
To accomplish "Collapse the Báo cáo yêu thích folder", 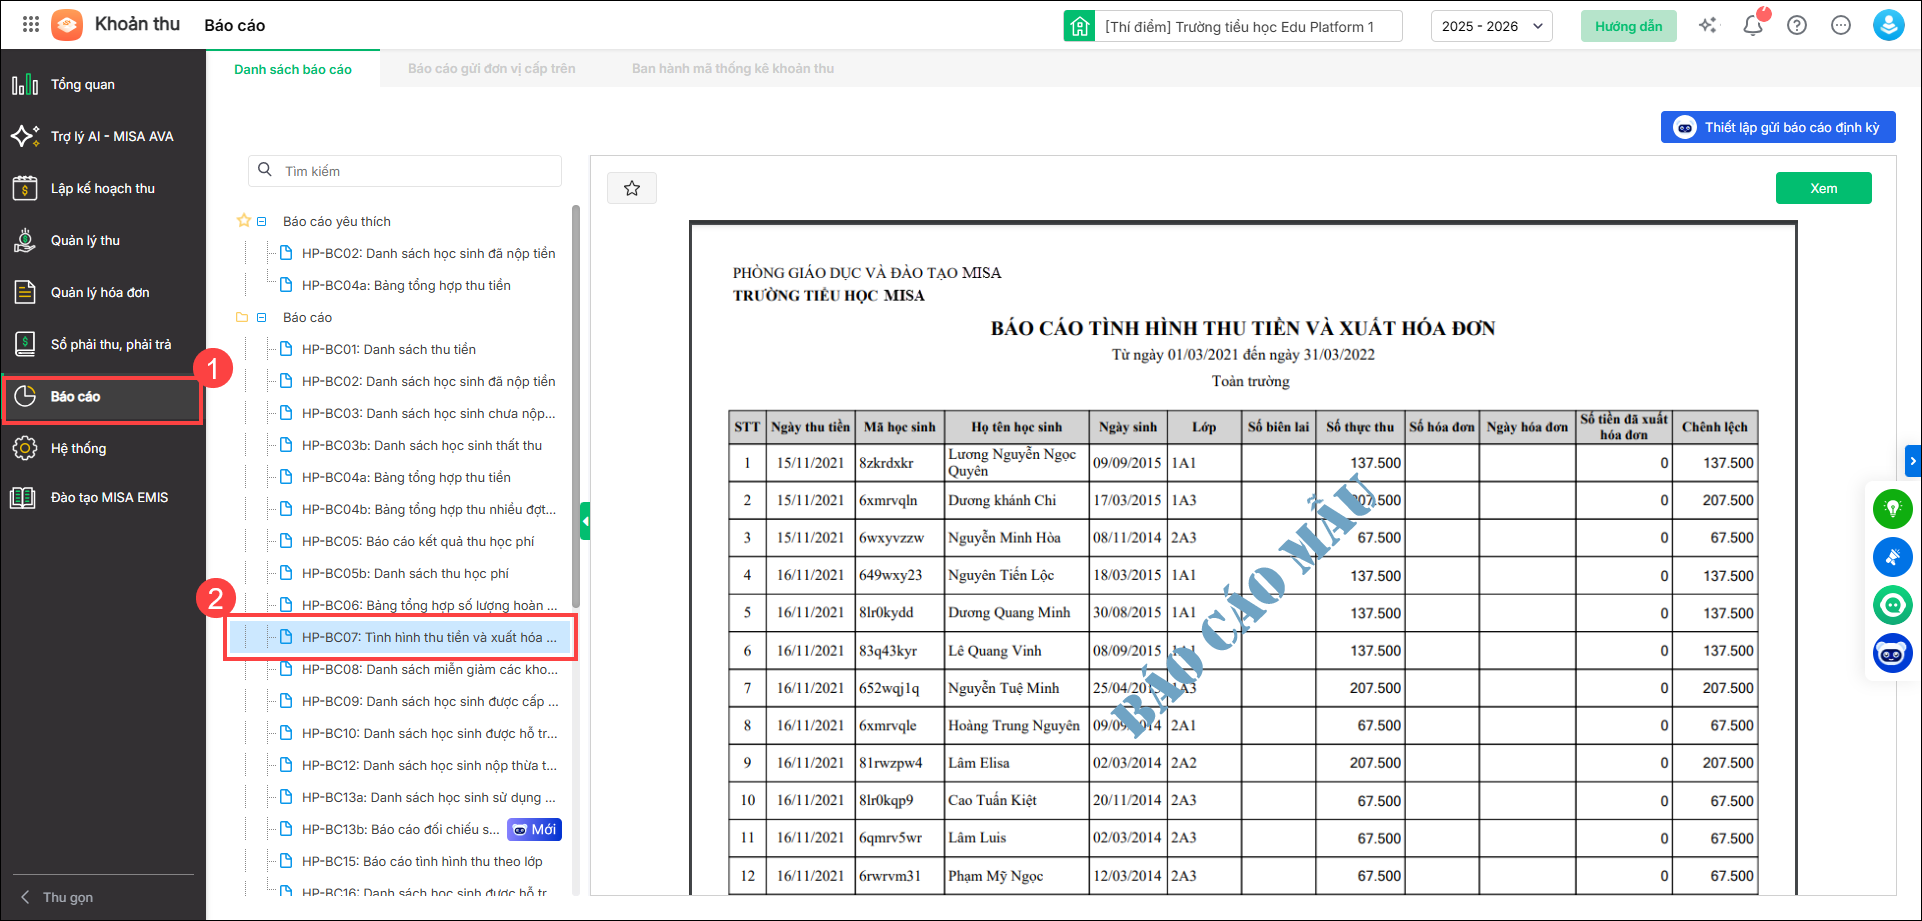I will point(262,222).
